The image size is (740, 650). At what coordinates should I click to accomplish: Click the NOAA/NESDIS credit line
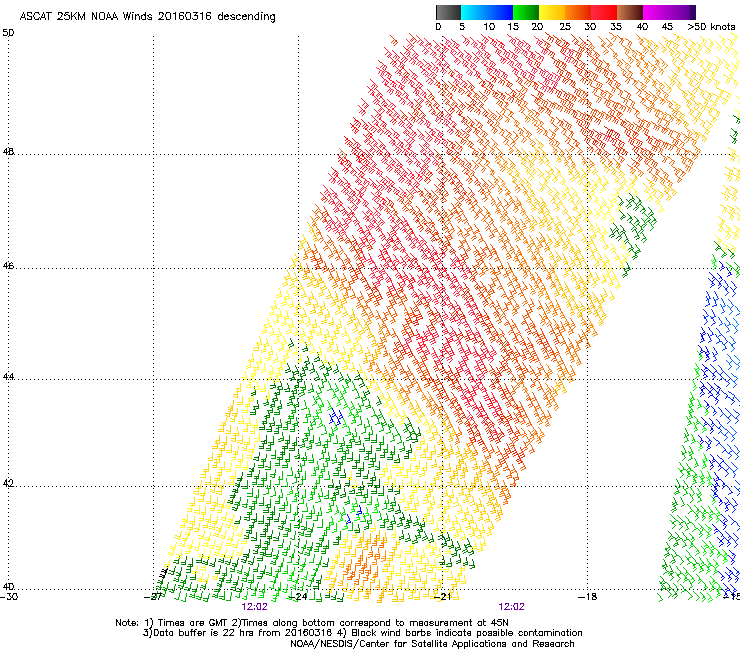point(432,644)
